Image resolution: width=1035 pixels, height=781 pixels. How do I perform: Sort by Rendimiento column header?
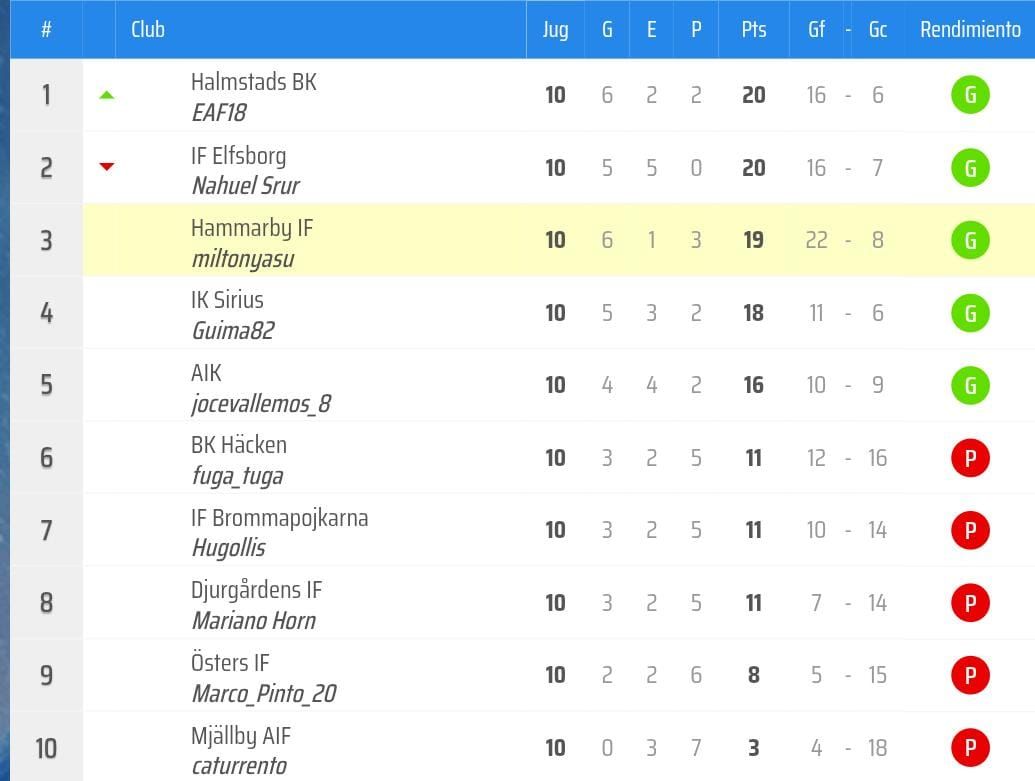coord(970,29)
